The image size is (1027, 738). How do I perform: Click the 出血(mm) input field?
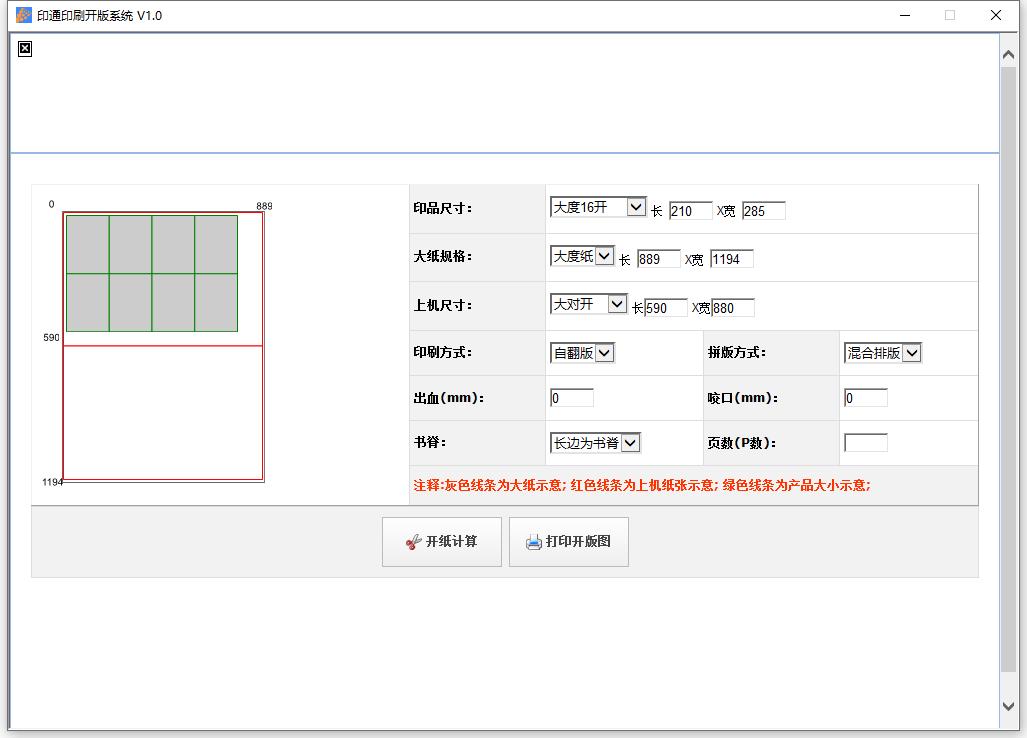pyautogui.click(x=572, y=398)
